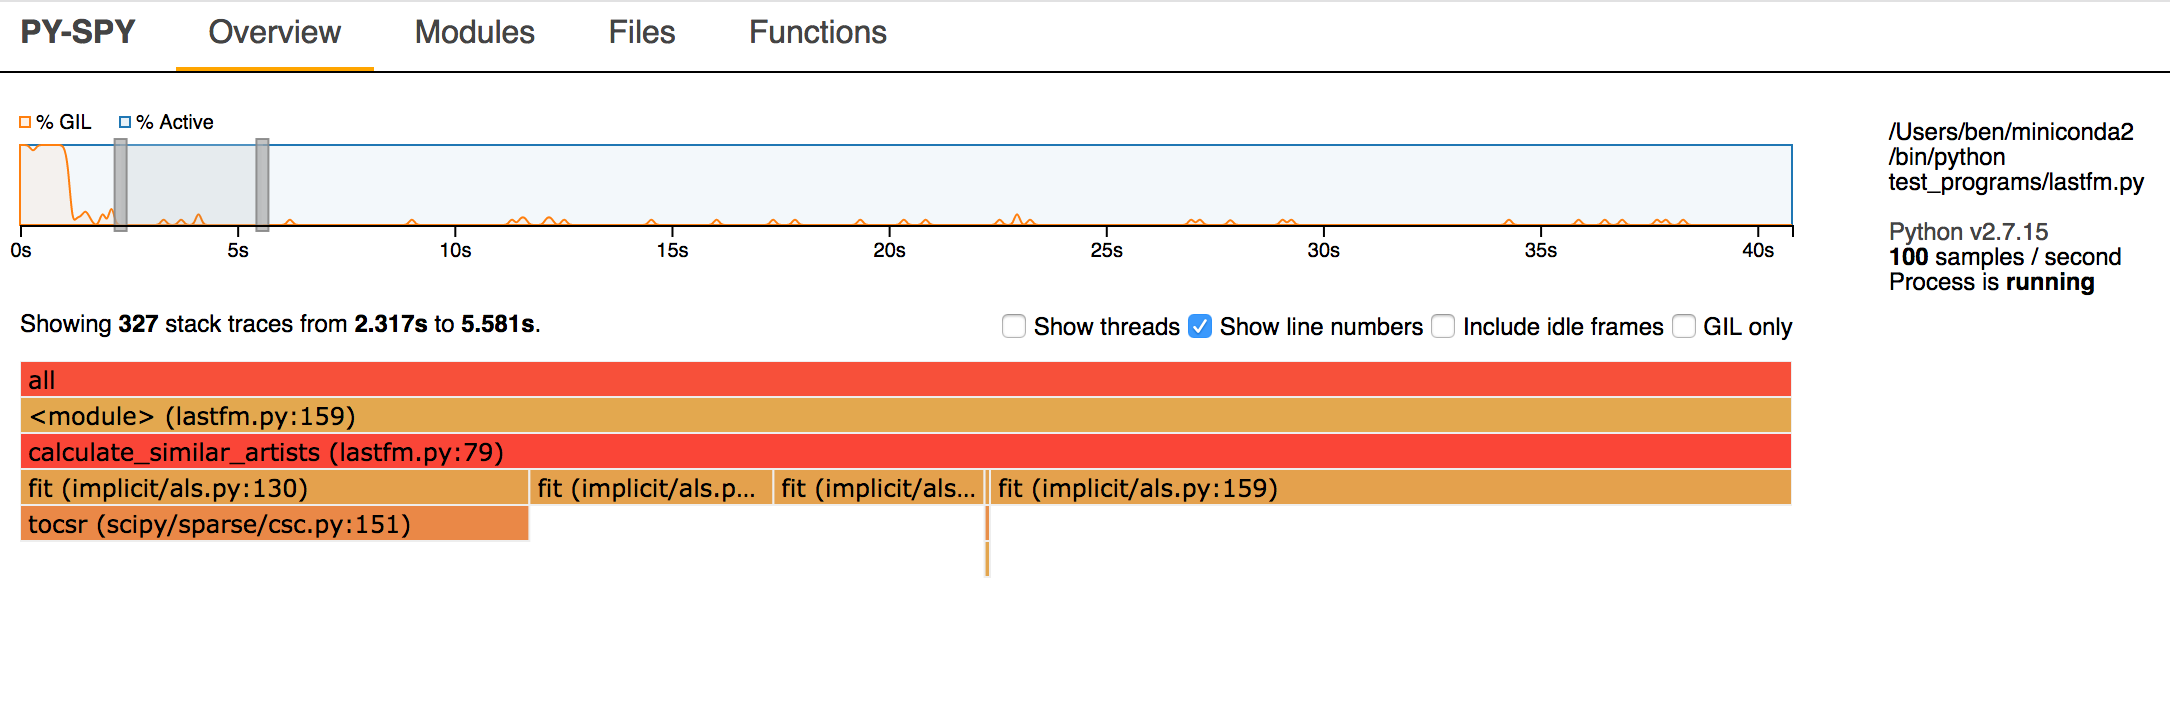
Task: Click the 0s timeline label
Action: (20, 251)
